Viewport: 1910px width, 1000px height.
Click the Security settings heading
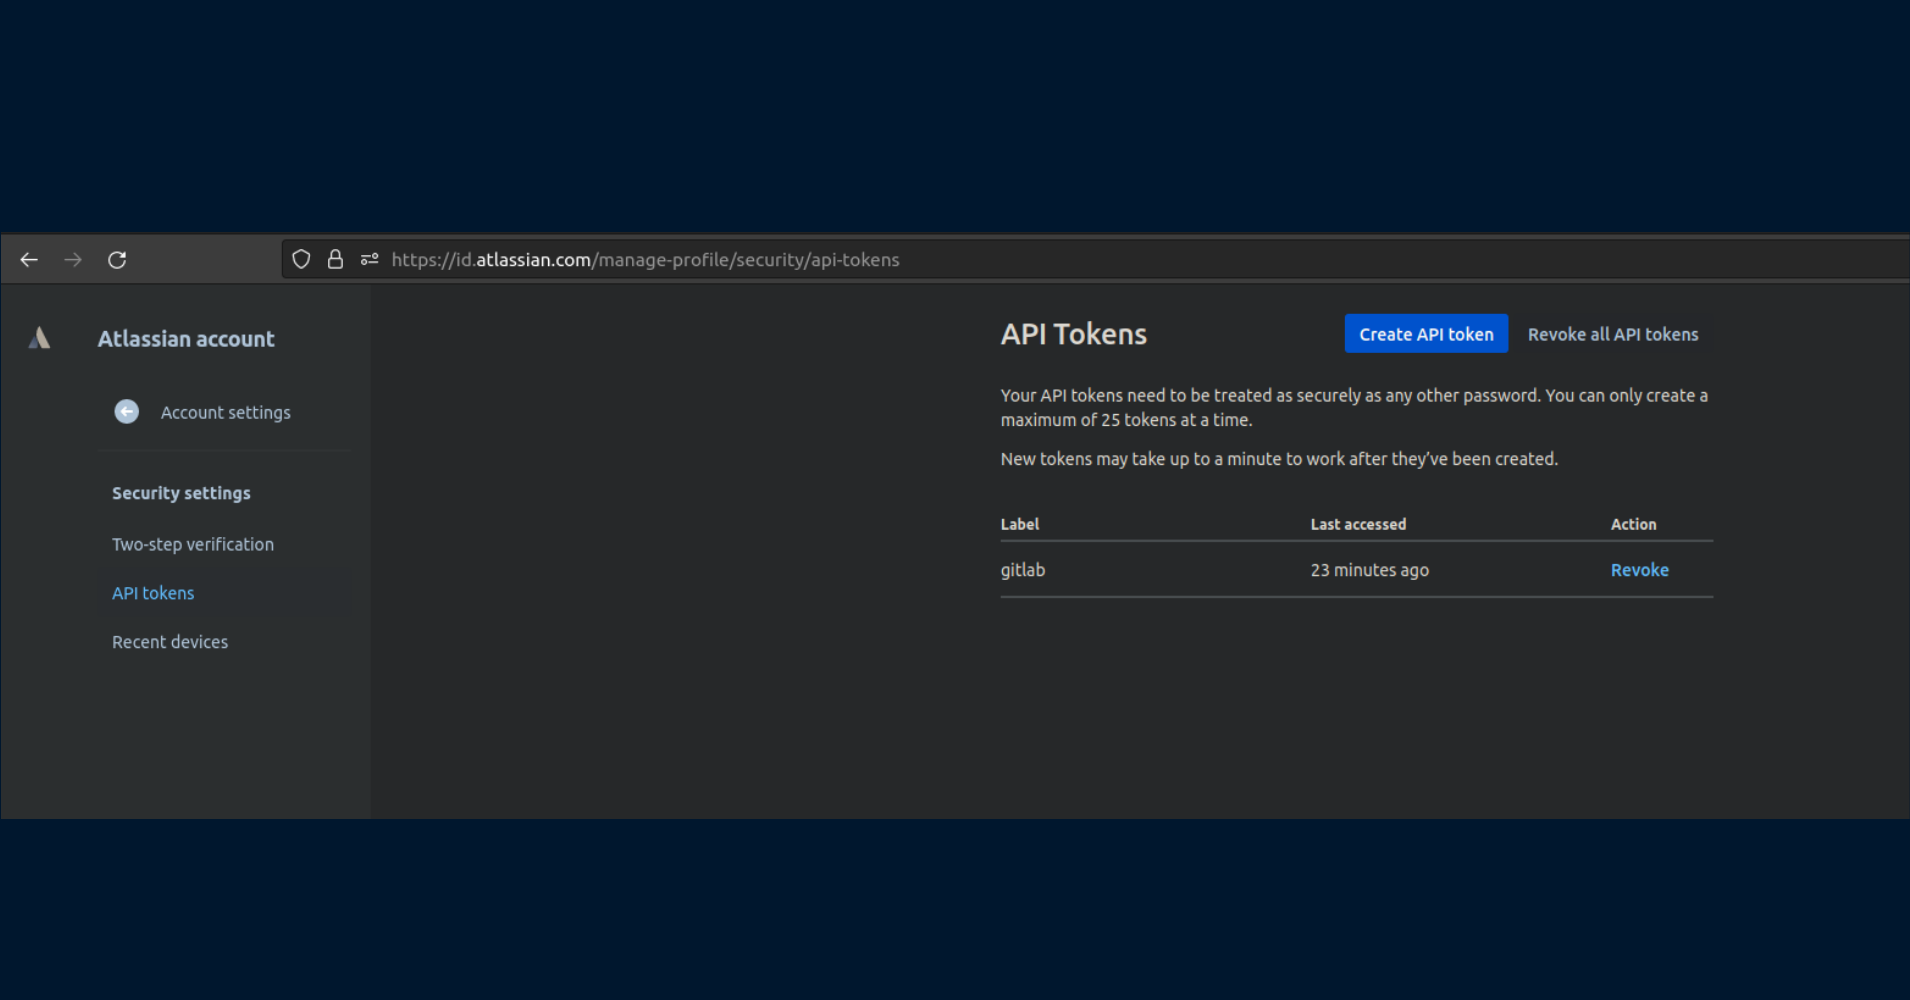pos(181,493)
